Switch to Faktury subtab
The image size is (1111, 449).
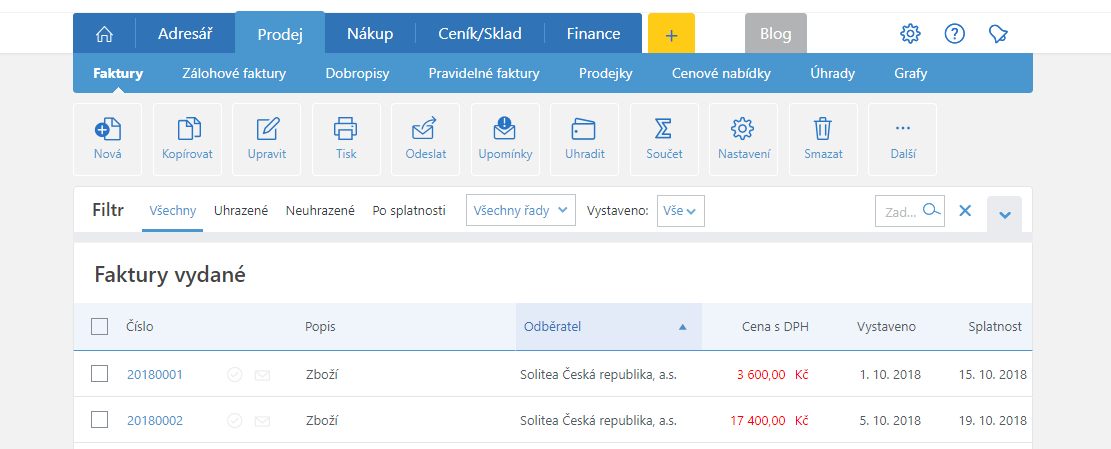tap(118, 73)
